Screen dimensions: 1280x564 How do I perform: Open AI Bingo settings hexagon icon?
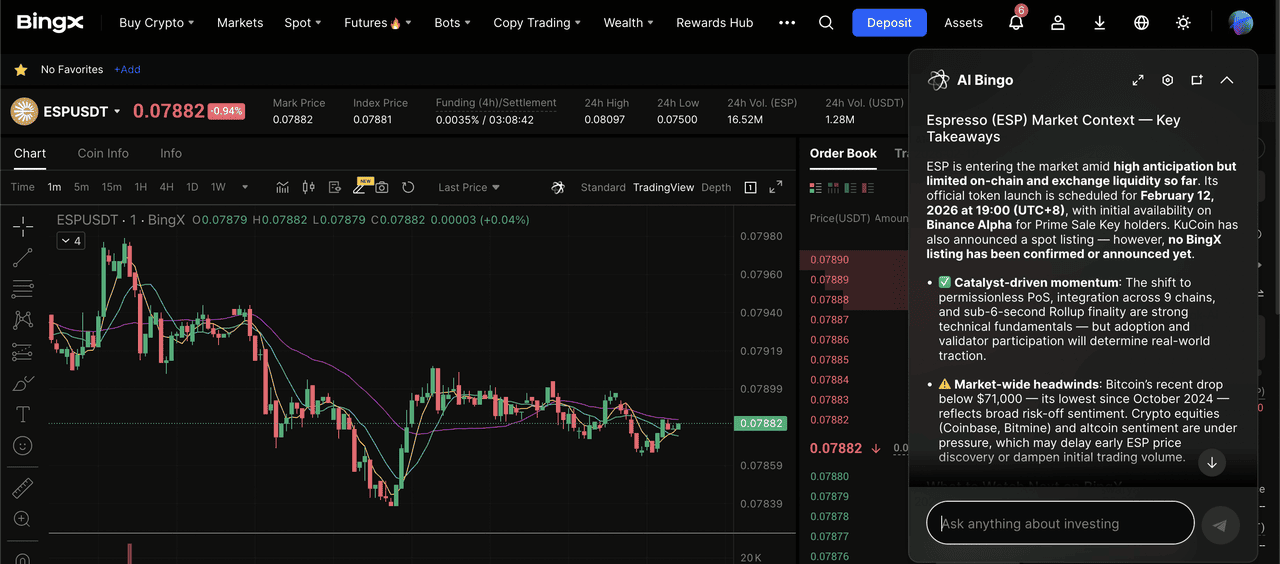click(x=1167, y=80)
